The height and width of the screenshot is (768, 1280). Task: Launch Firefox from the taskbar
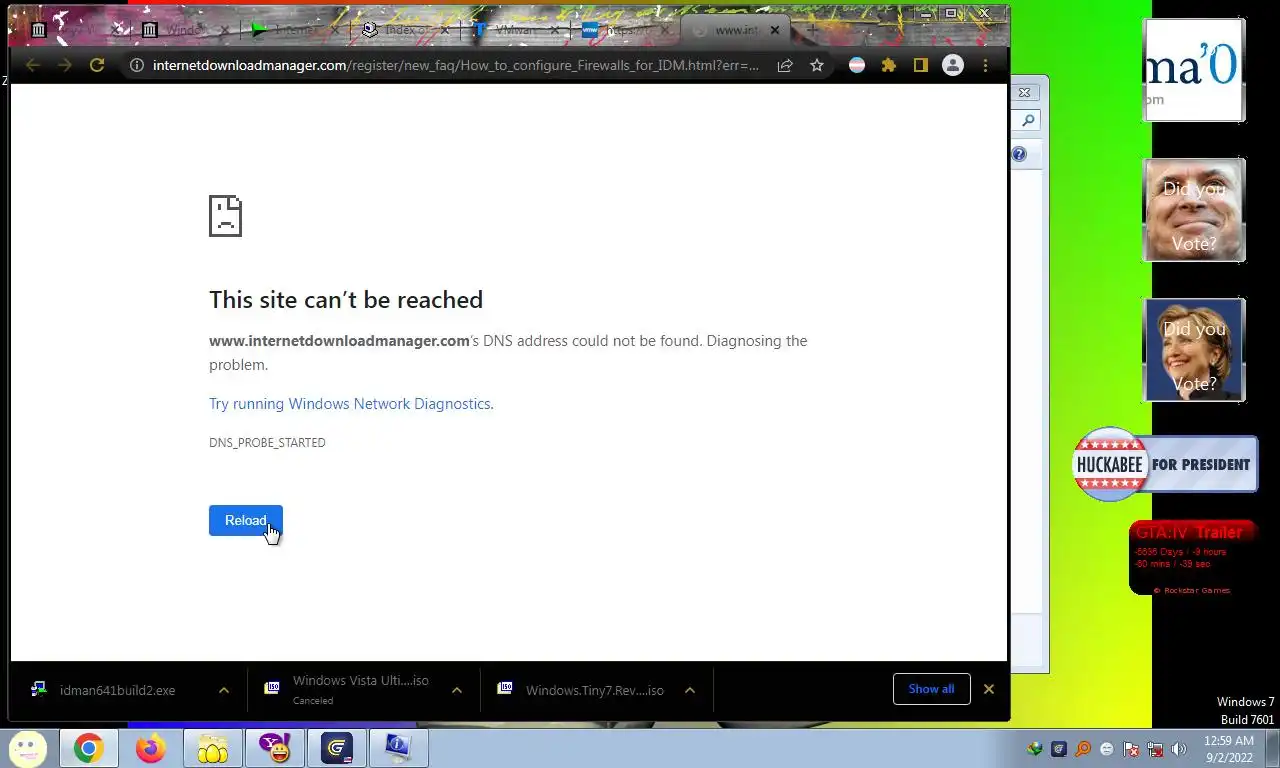click(150, 748)
